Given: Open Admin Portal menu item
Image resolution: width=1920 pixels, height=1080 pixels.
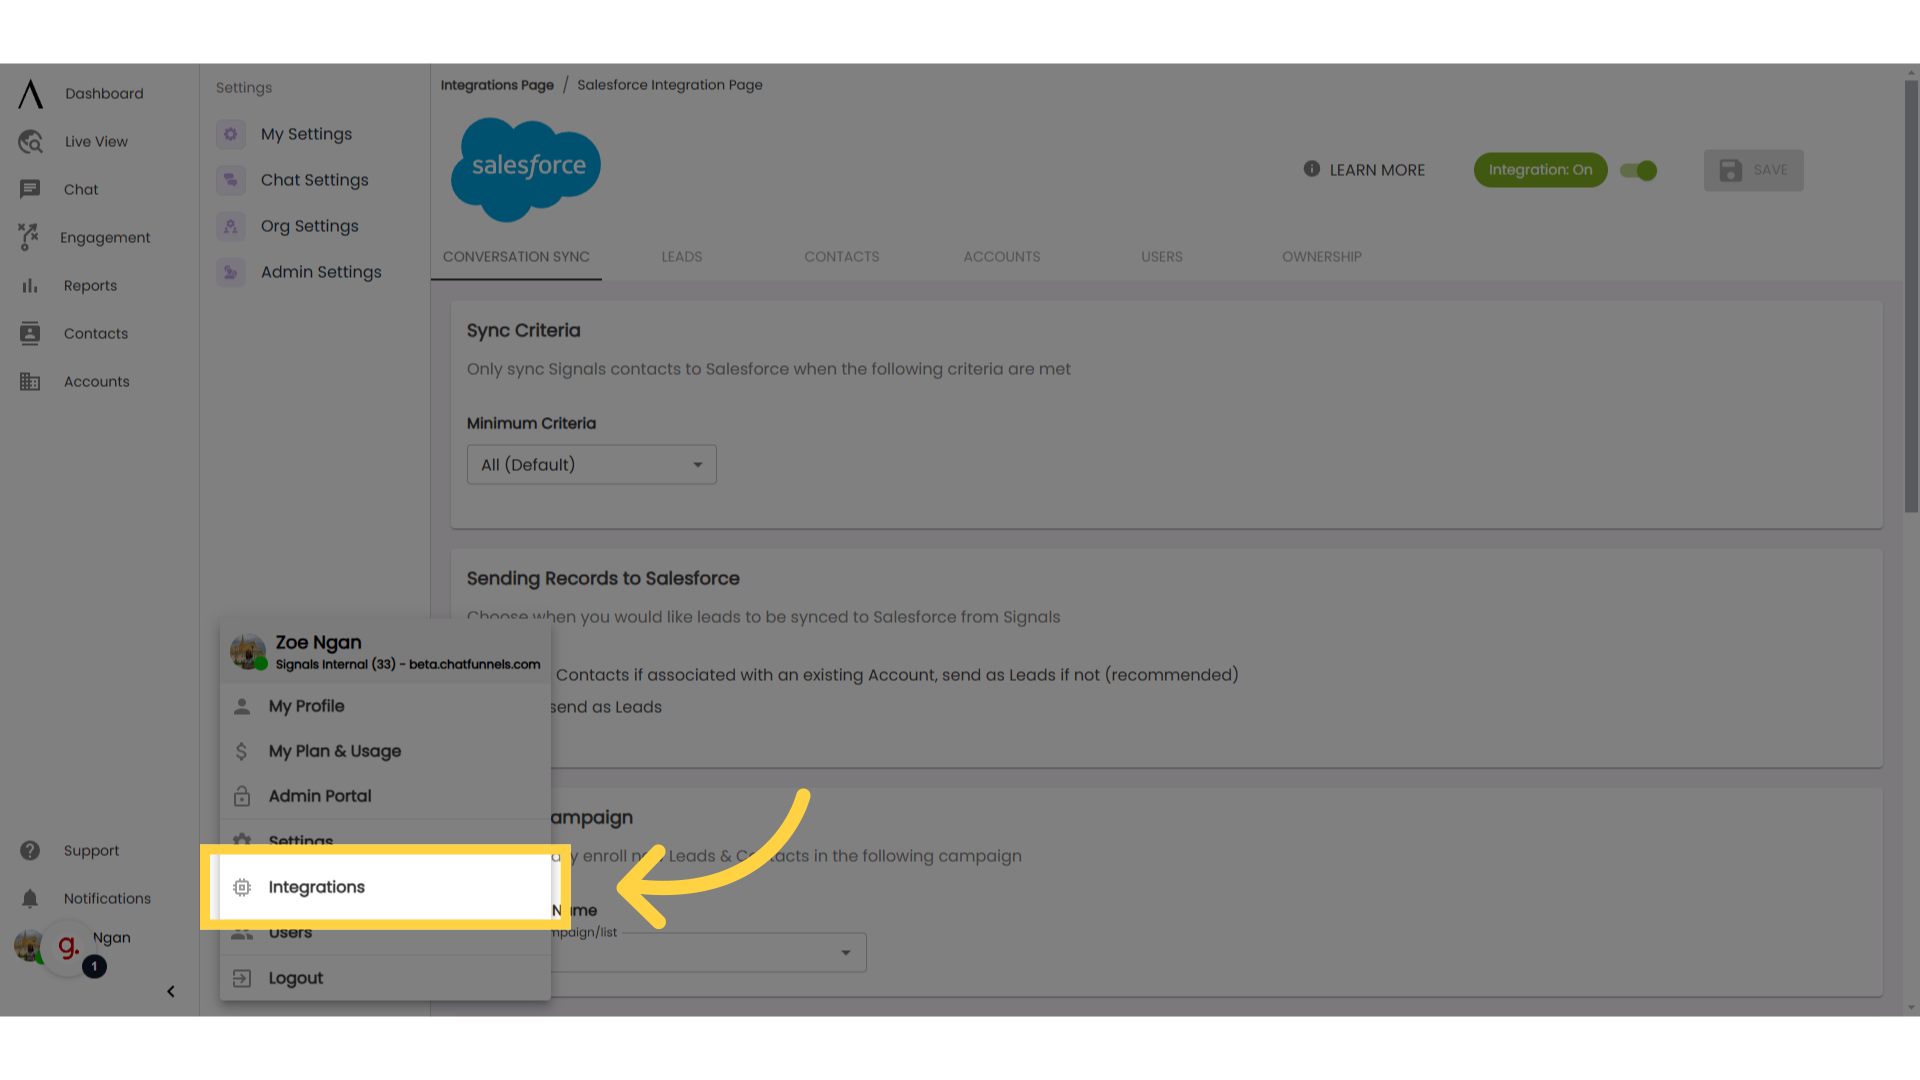Looking at the screenshot, I should 385,796.
